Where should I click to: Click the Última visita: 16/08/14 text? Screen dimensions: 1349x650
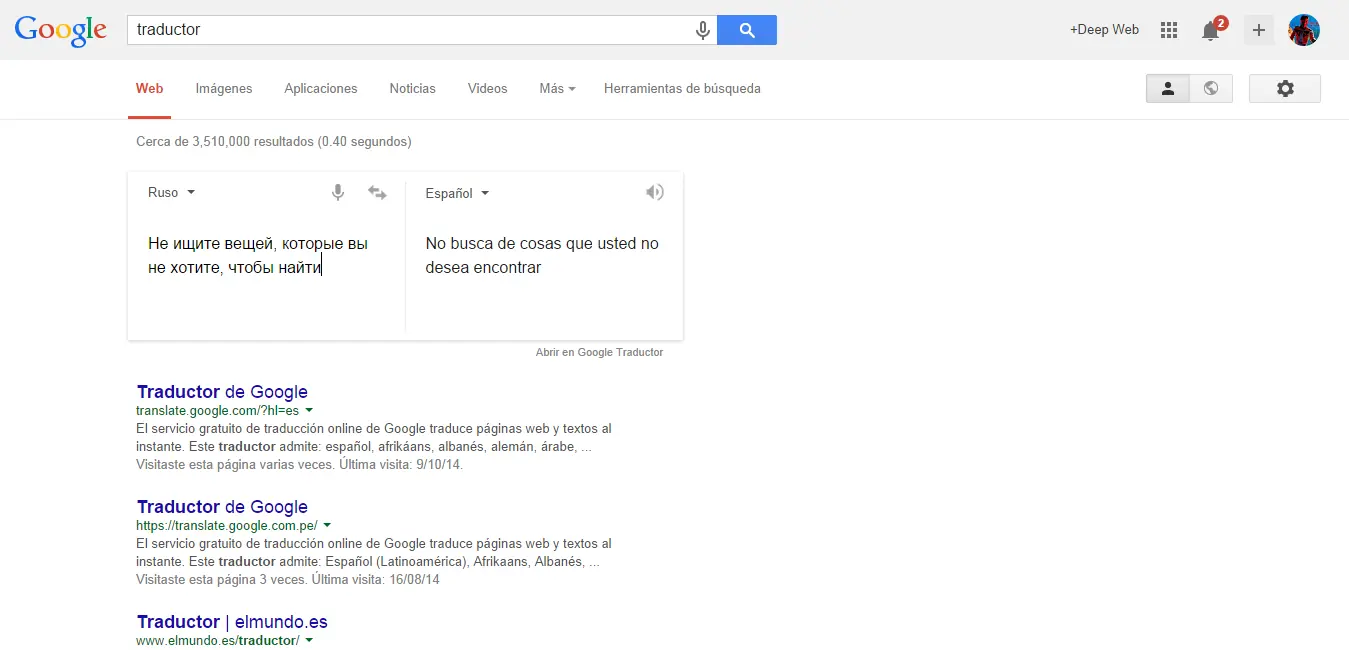coord(376,579)
